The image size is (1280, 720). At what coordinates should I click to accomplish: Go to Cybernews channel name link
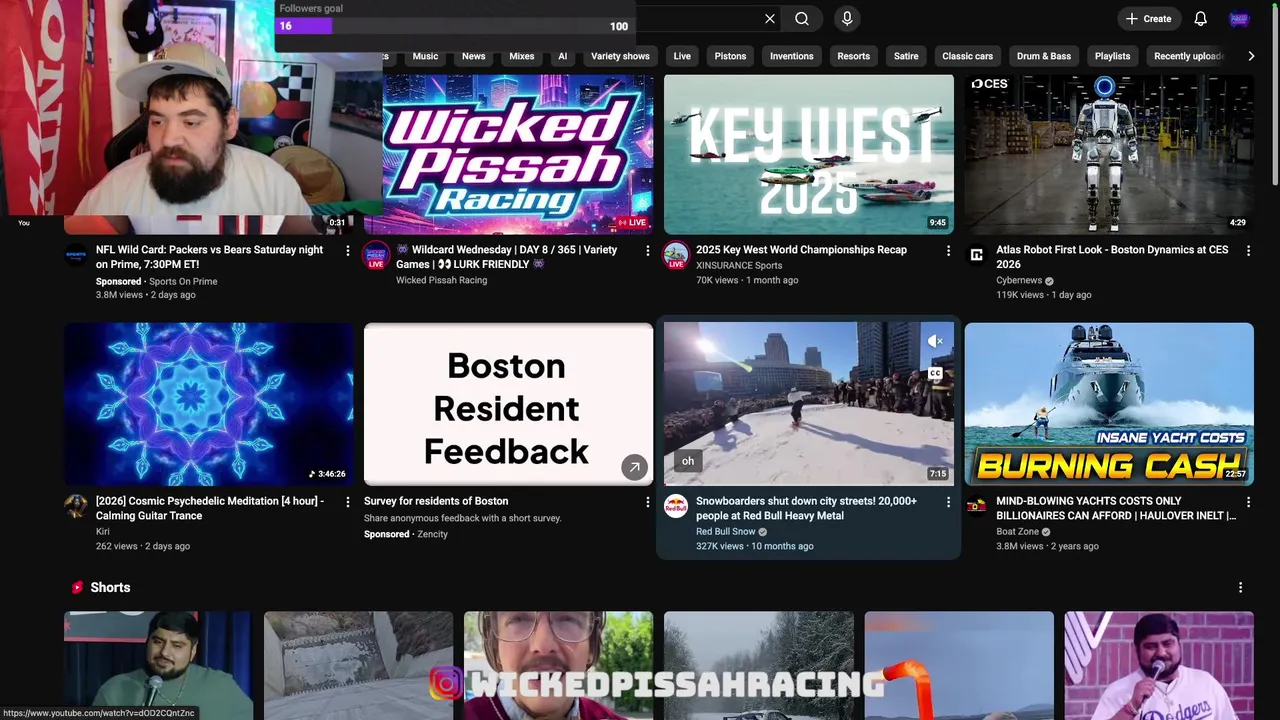point(1019,281)
